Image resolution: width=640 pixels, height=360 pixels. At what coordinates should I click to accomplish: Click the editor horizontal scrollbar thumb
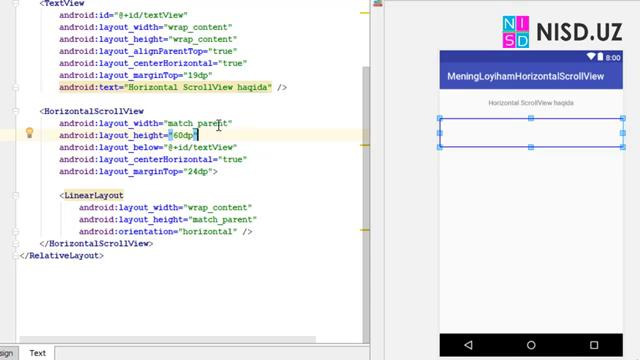pyautogui.click(x=167, y=340)
